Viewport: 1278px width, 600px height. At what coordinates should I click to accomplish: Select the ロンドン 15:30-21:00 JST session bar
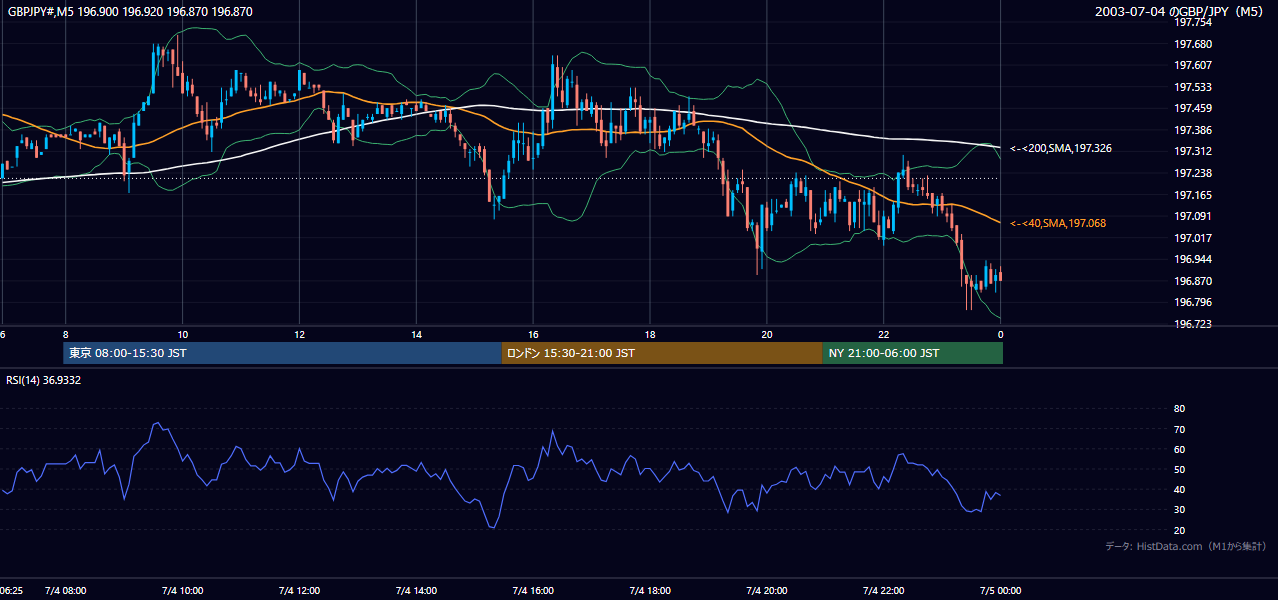pos(662,353)
